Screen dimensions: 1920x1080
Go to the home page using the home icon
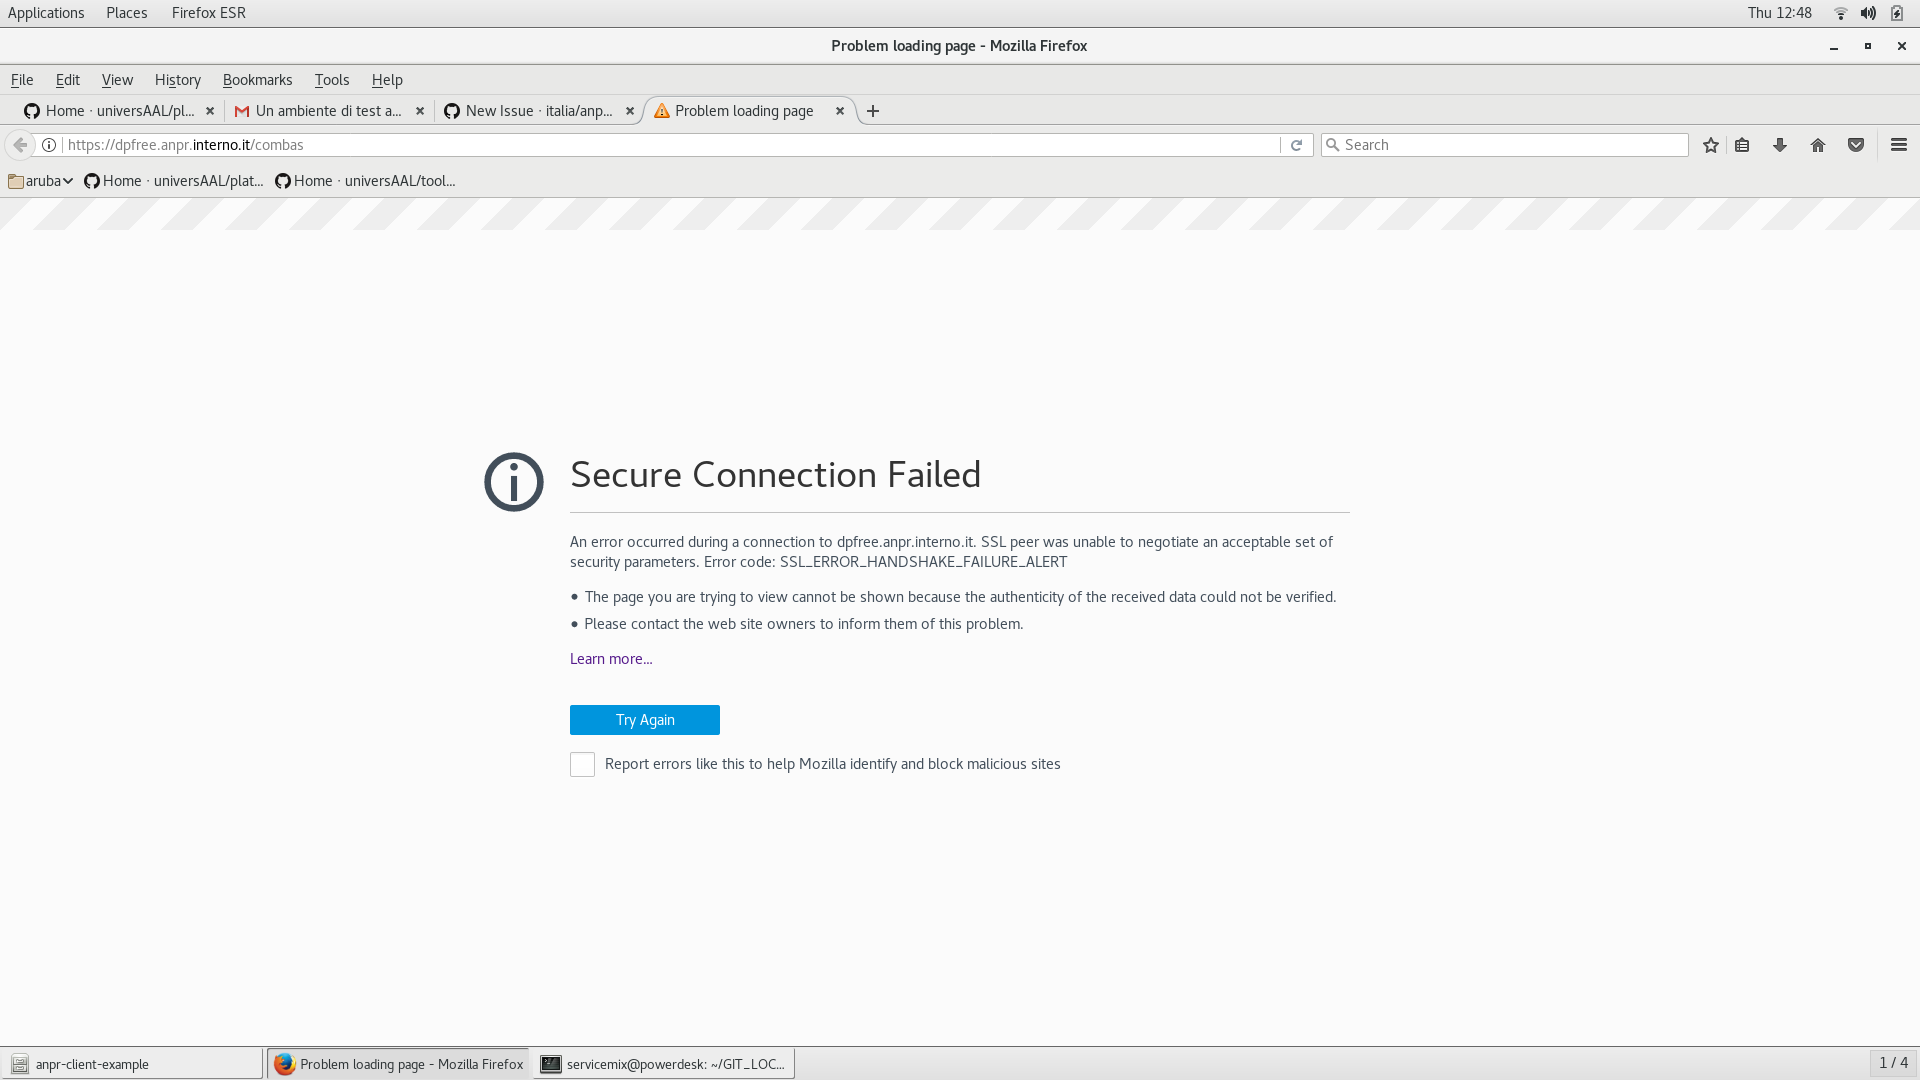(x=1818, y=144)
